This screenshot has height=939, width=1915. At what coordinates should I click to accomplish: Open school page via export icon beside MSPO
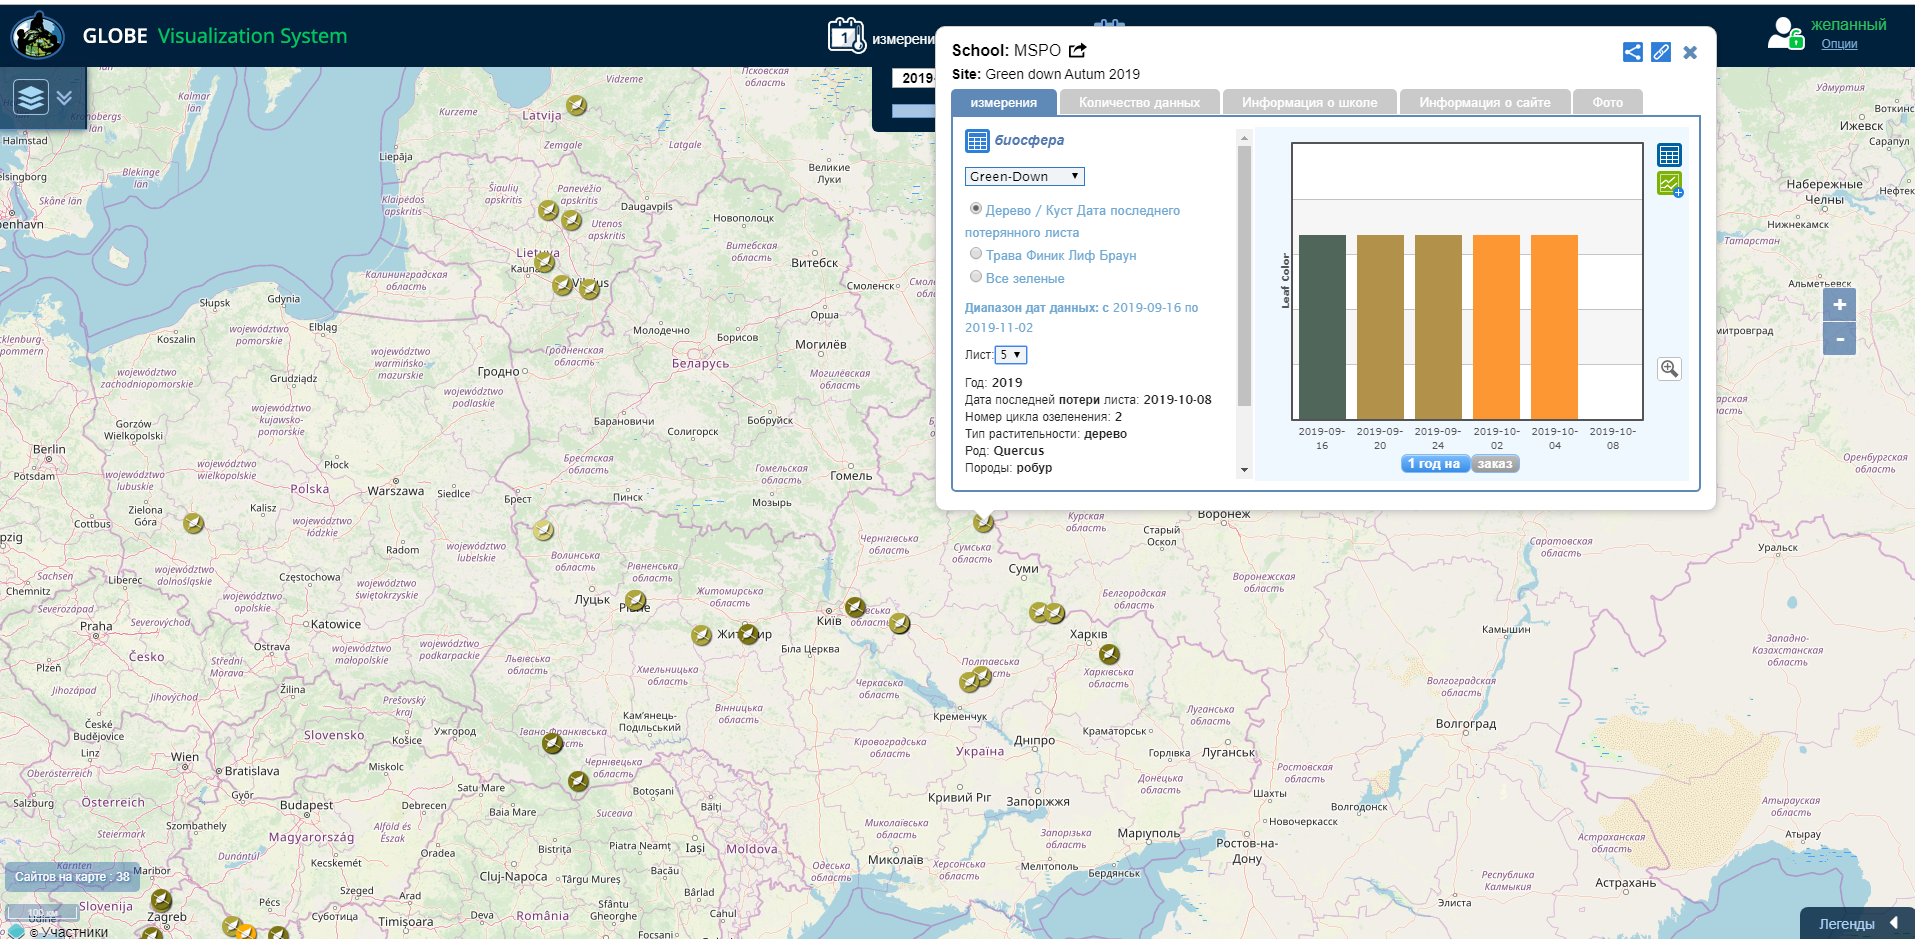1077,51
